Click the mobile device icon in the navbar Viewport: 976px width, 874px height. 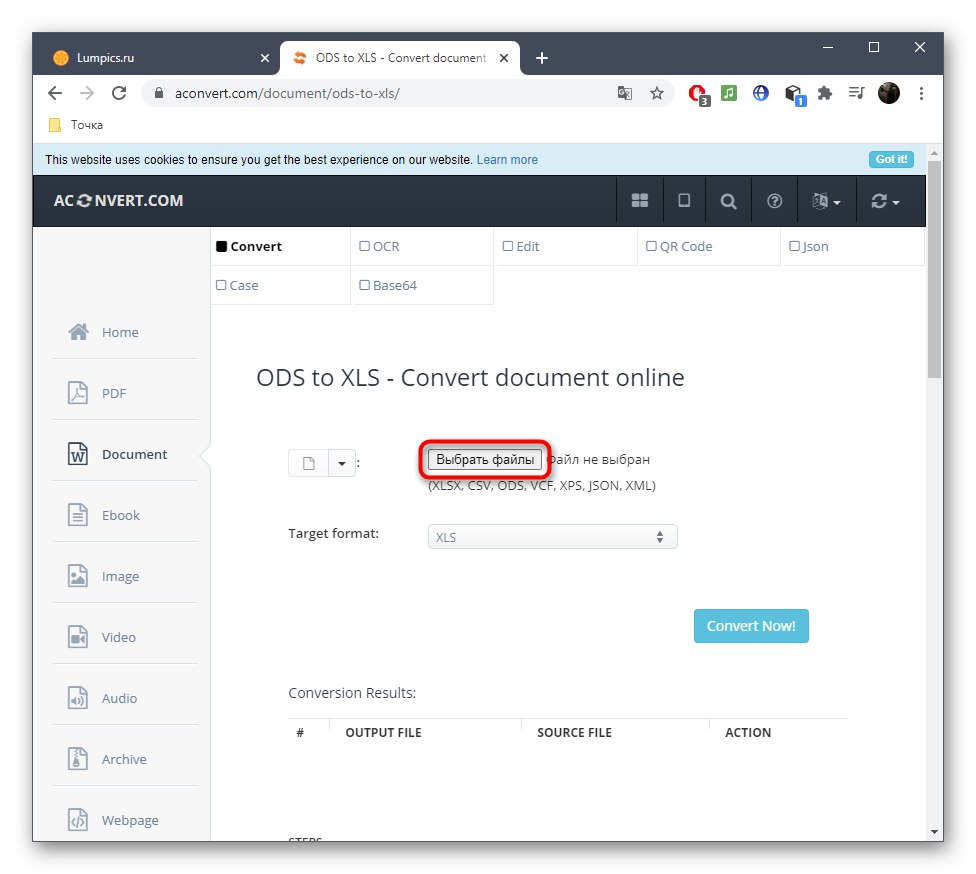click(684, 200)
